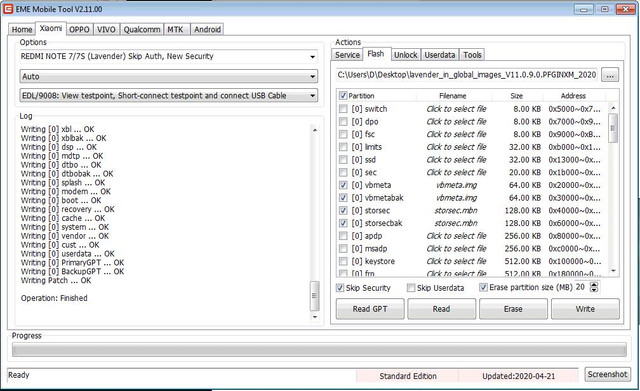Click storsec.mbn filename in storsec row

(456, 211)
